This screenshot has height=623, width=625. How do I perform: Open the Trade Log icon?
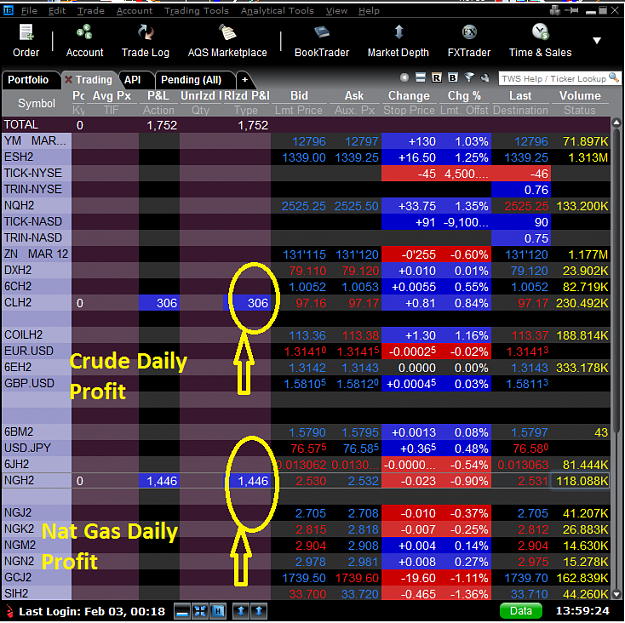(x=145, y=41)
